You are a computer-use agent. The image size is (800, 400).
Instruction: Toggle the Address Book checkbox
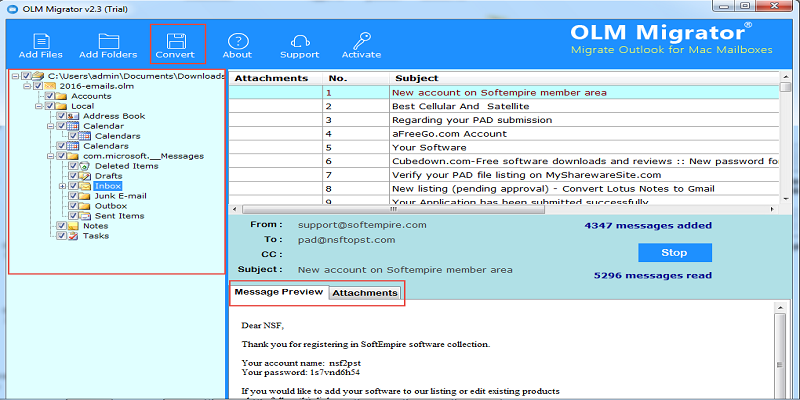(x=62, y=116)
